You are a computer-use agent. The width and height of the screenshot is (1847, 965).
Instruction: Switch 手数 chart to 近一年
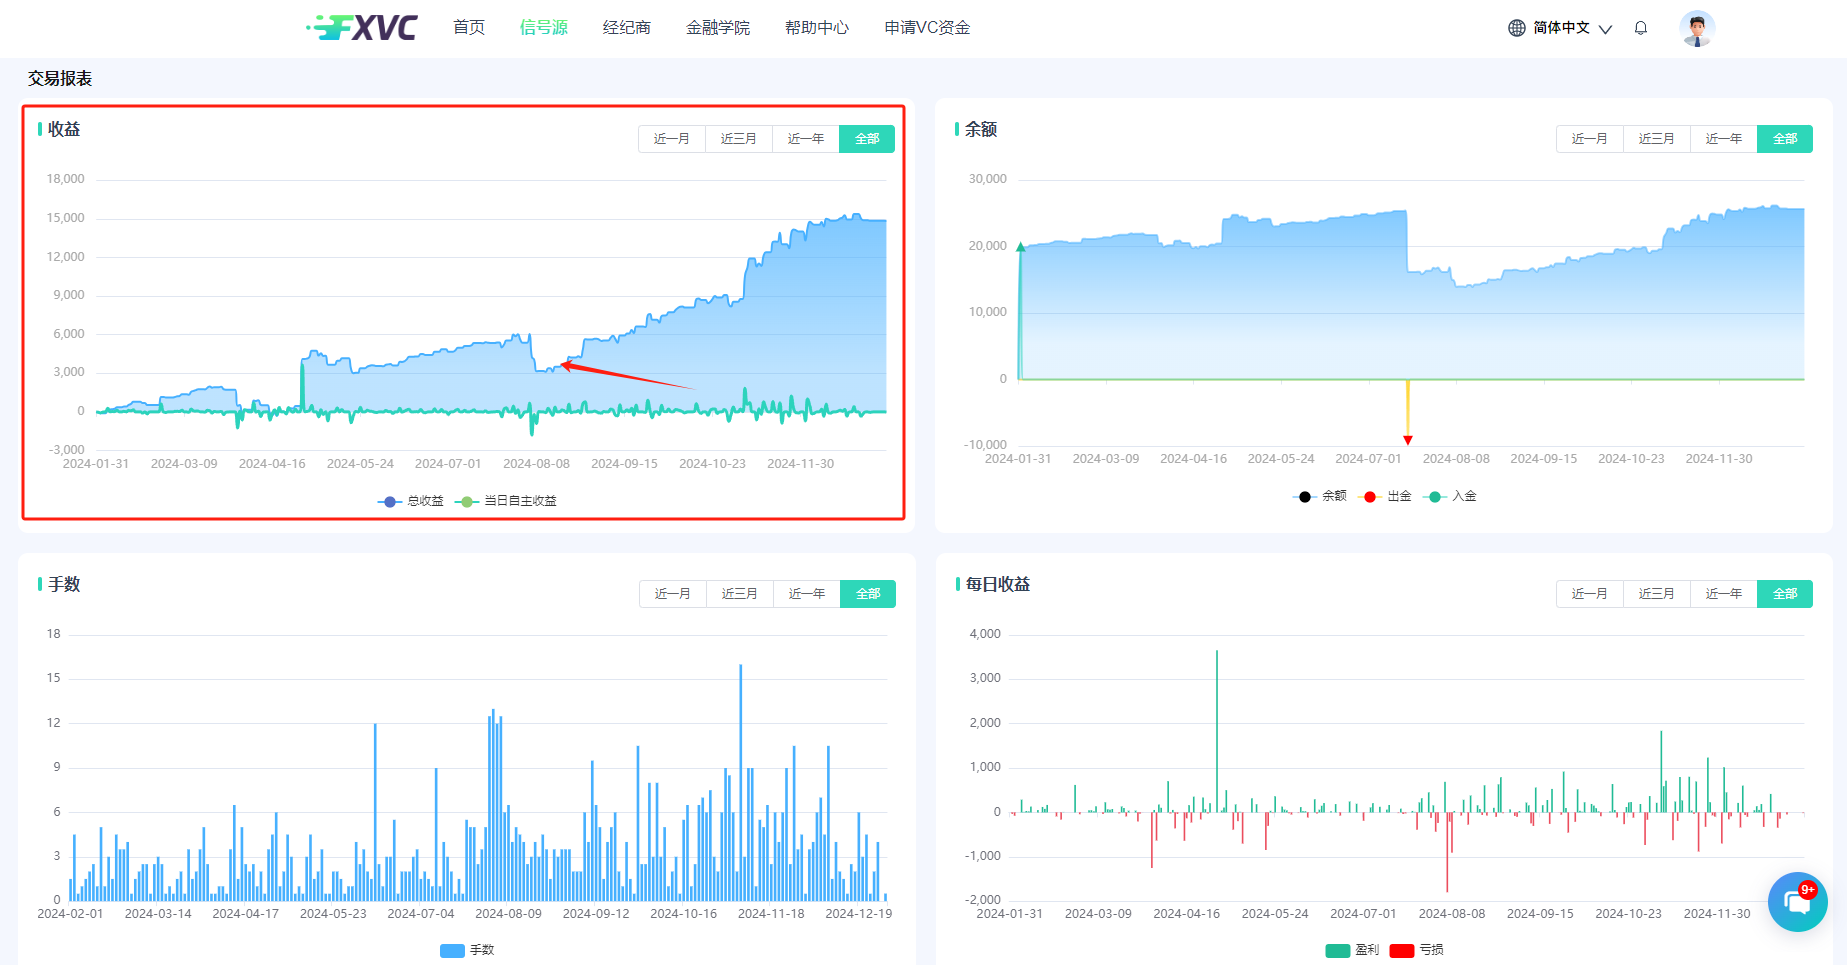[806, 594]
